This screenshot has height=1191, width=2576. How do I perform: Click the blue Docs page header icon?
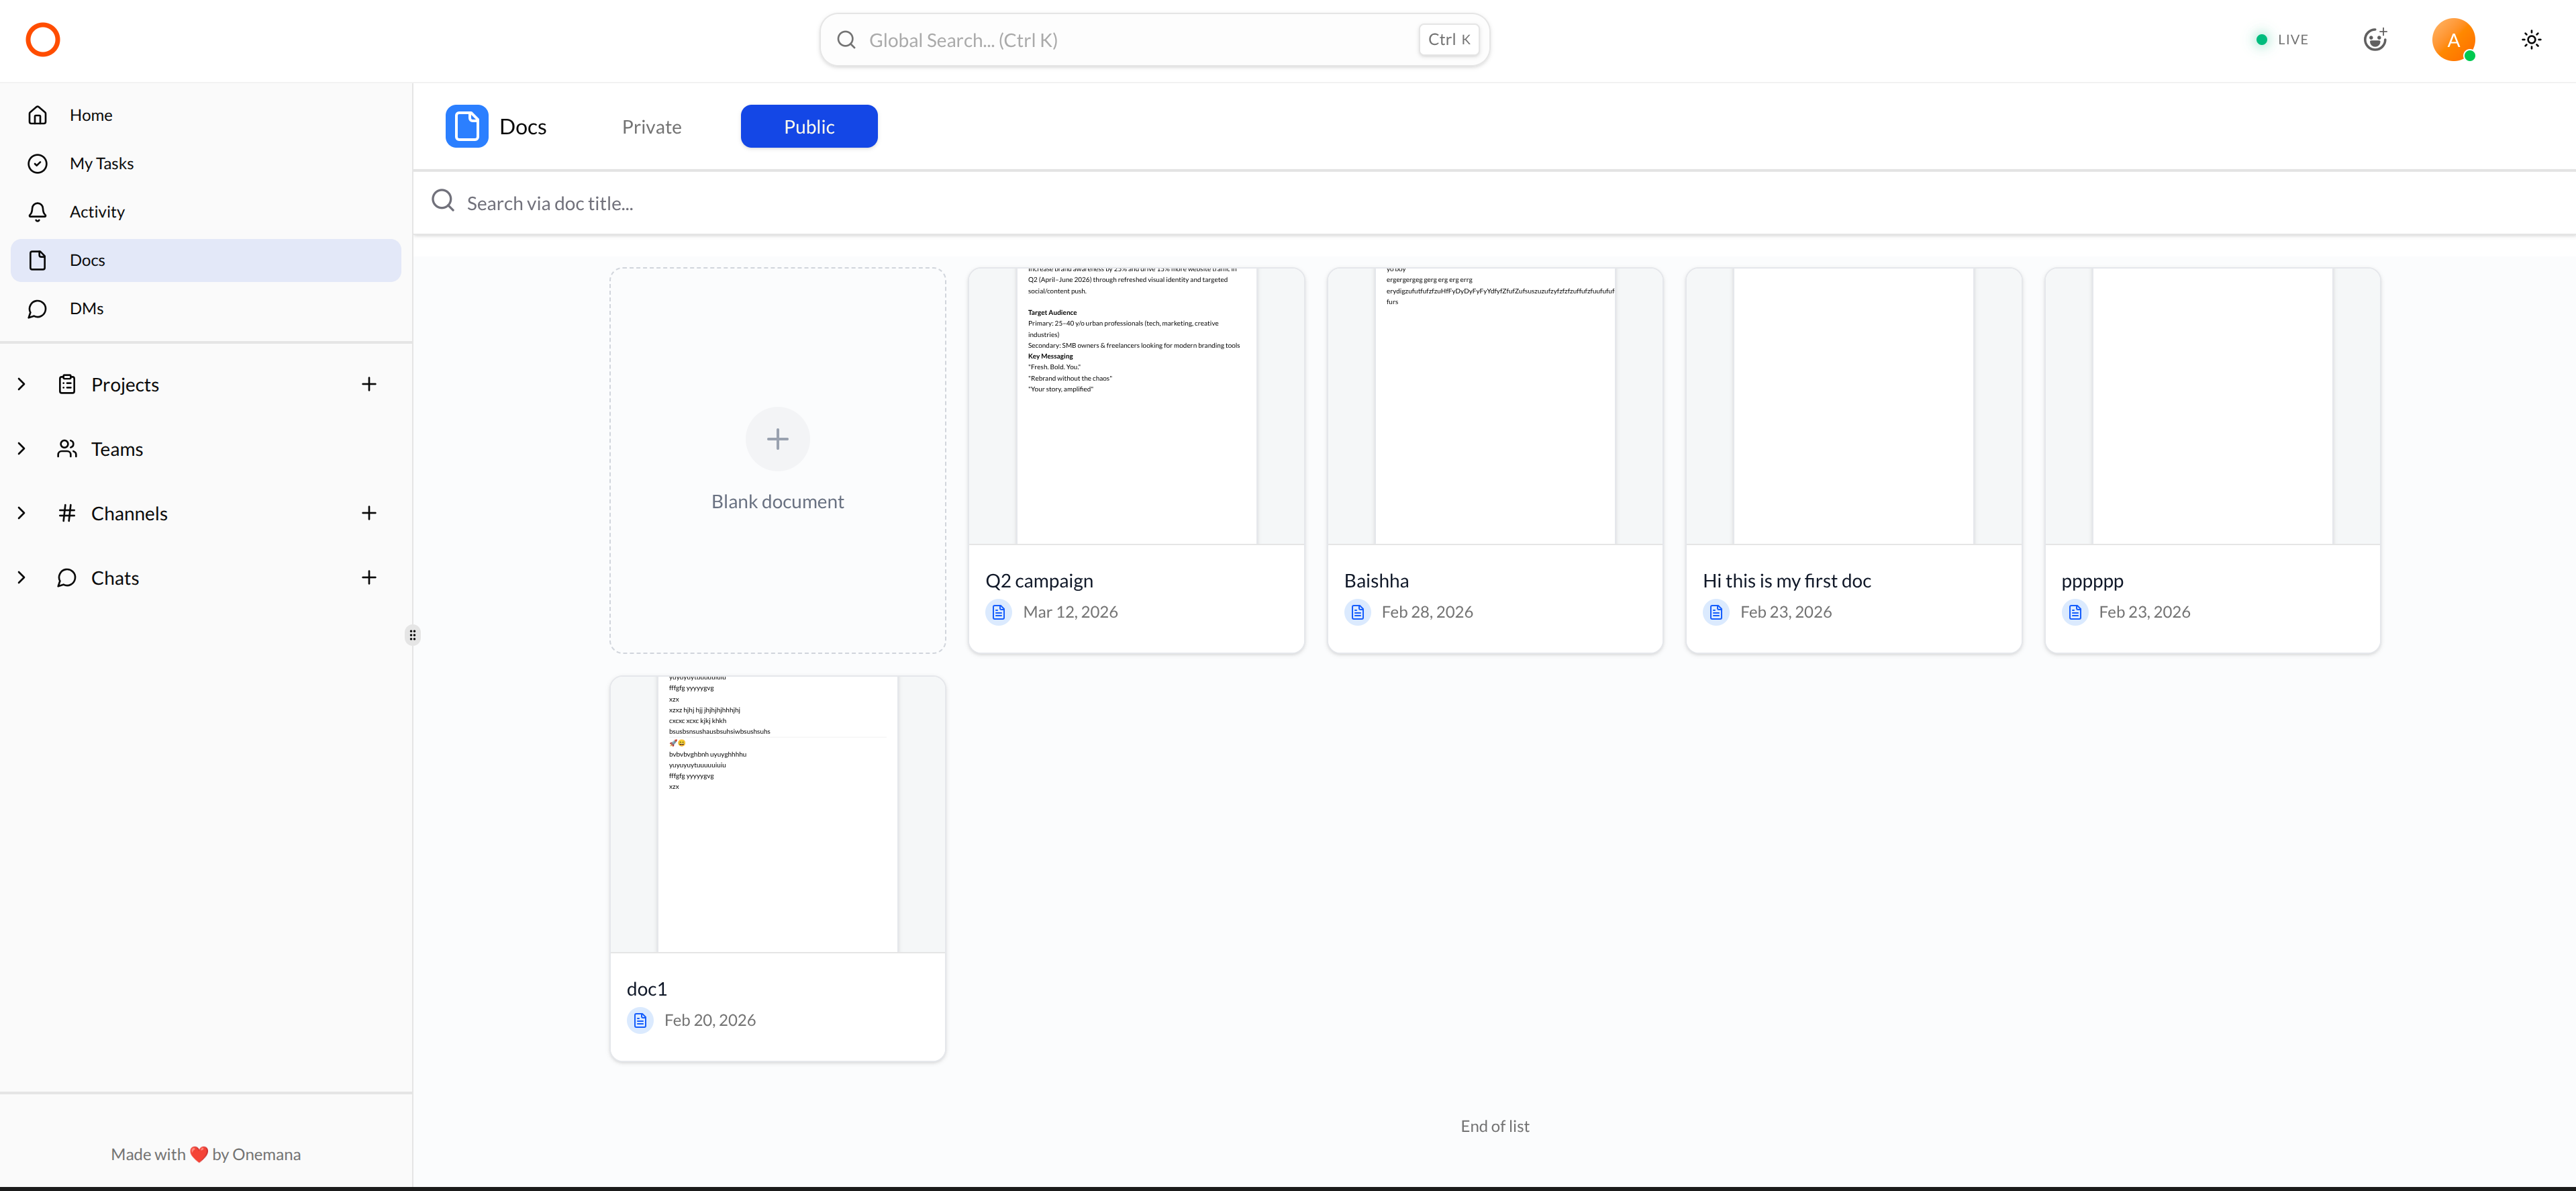coord(467,126)
